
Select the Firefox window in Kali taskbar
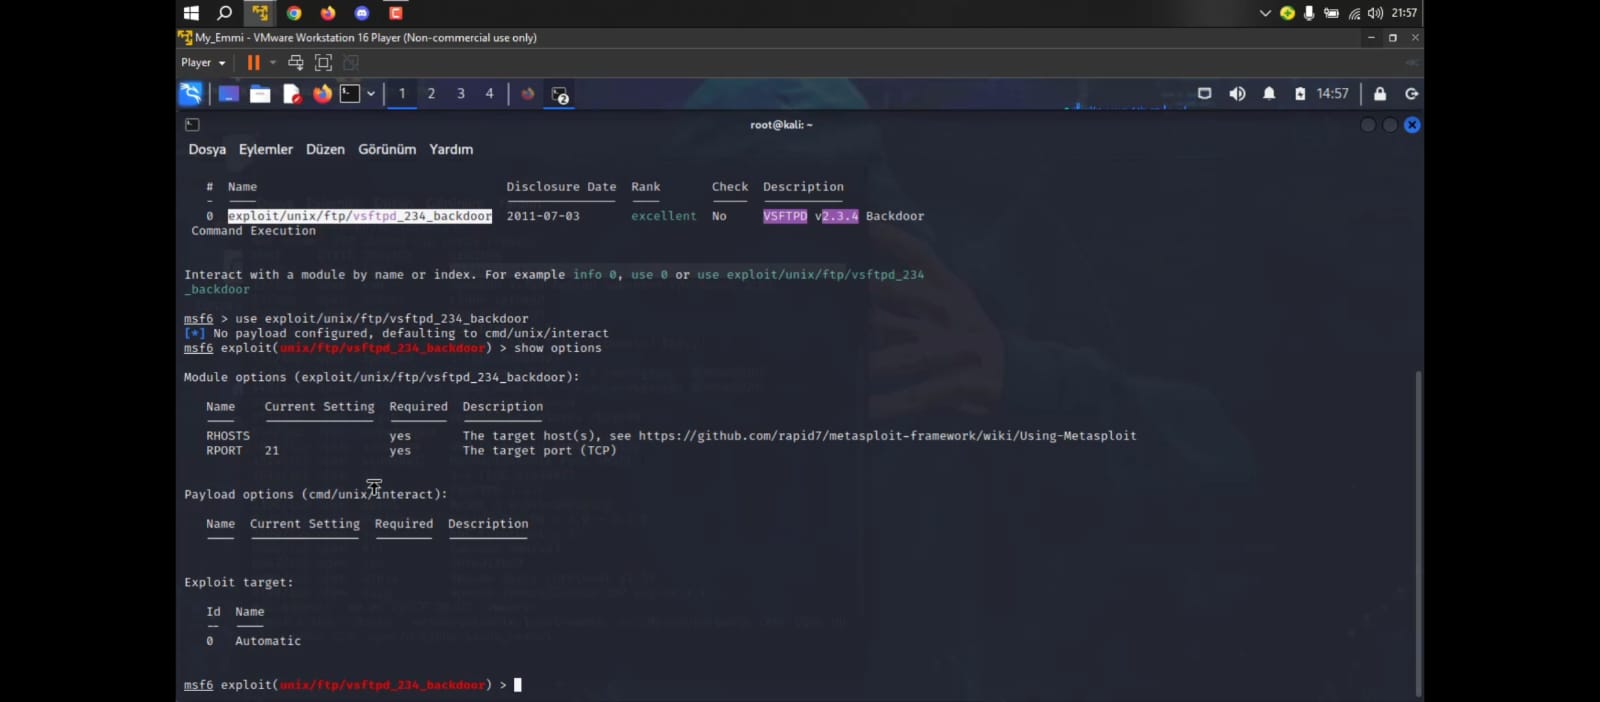528,94
